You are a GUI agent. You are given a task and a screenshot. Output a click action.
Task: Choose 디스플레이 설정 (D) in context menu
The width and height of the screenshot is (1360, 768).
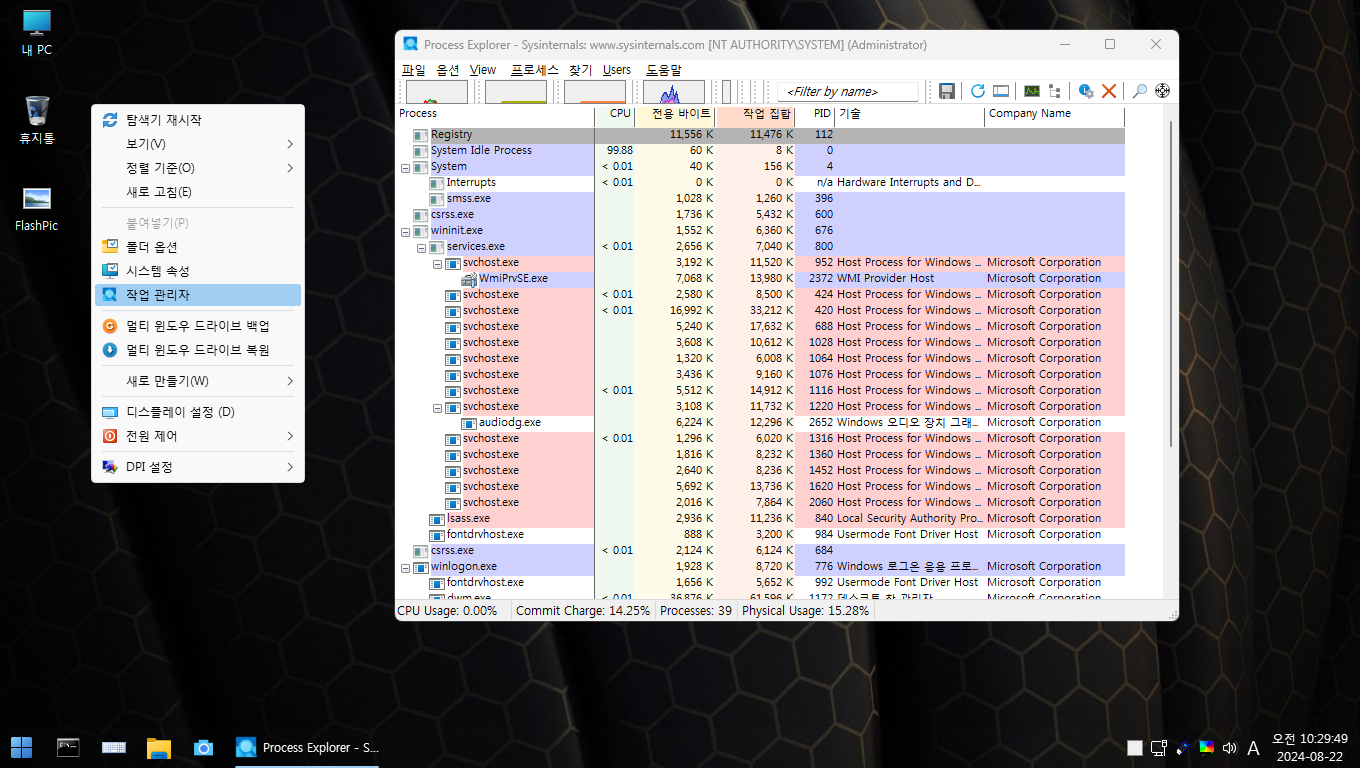coord(198,412)
